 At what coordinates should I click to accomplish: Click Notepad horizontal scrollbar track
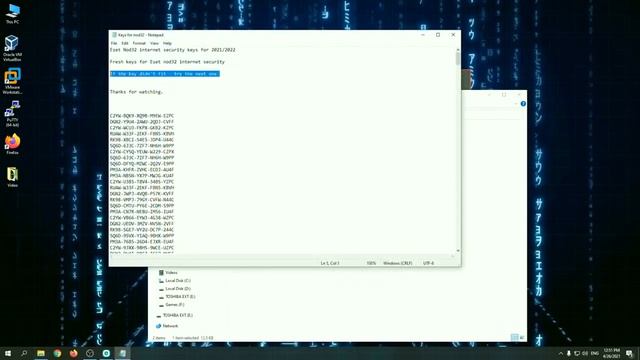pos(282,256)
